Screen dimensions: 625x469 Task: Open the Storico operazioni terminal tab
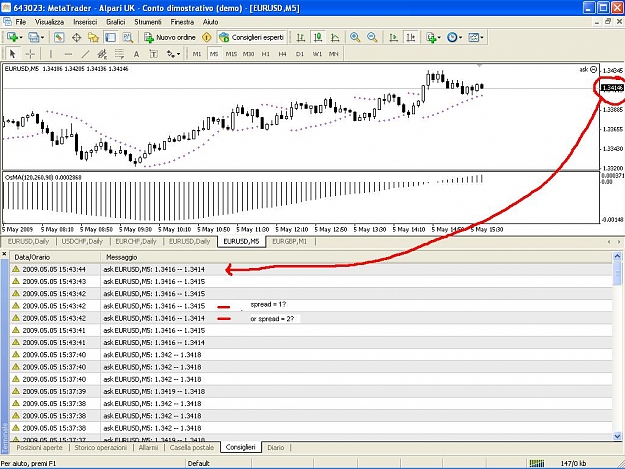(101, 447)
